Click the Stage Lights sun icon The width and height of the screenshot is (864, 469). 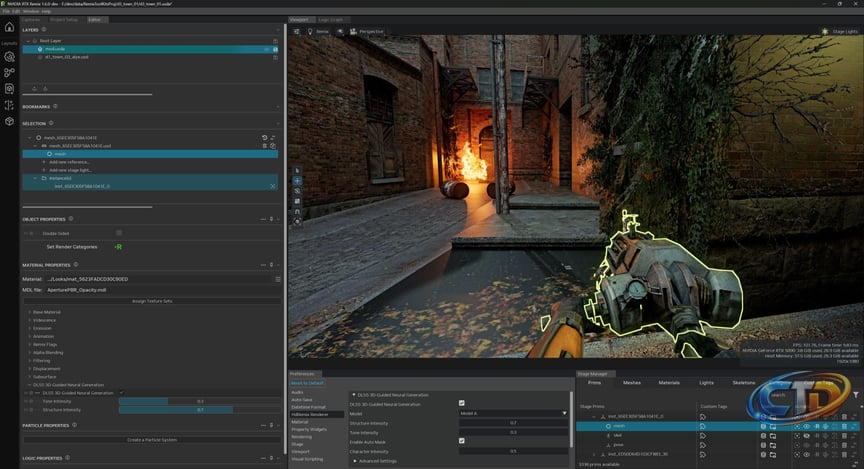pos(825,31)
